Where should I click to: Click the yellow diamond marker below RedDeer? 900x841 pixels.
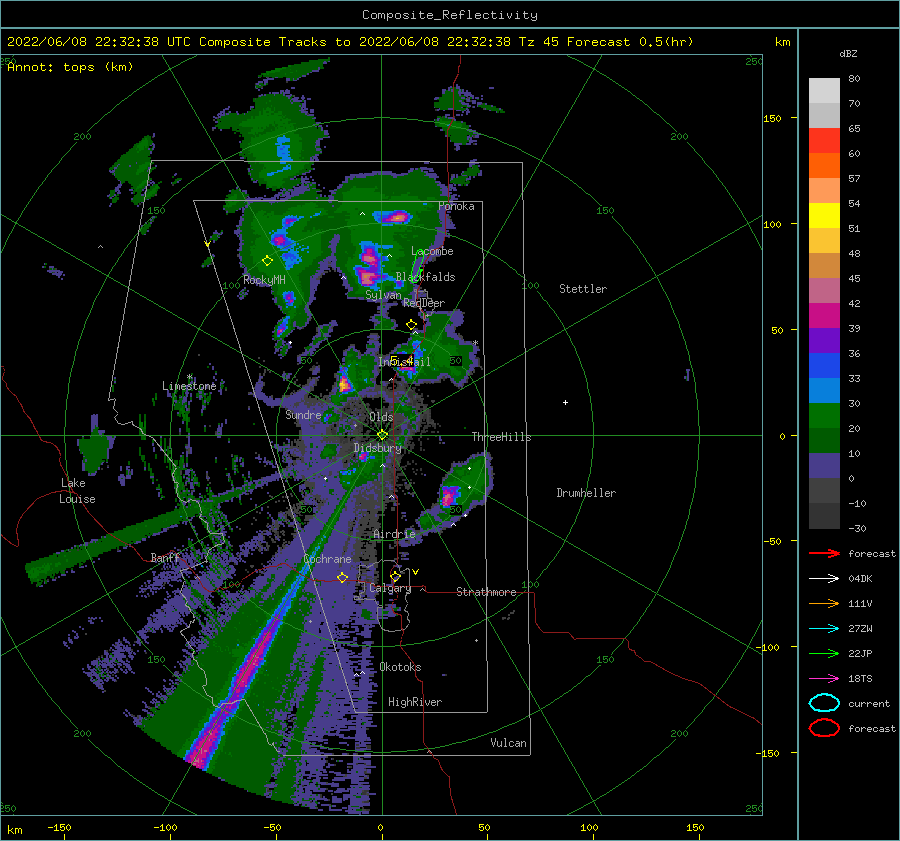[411, 325]
